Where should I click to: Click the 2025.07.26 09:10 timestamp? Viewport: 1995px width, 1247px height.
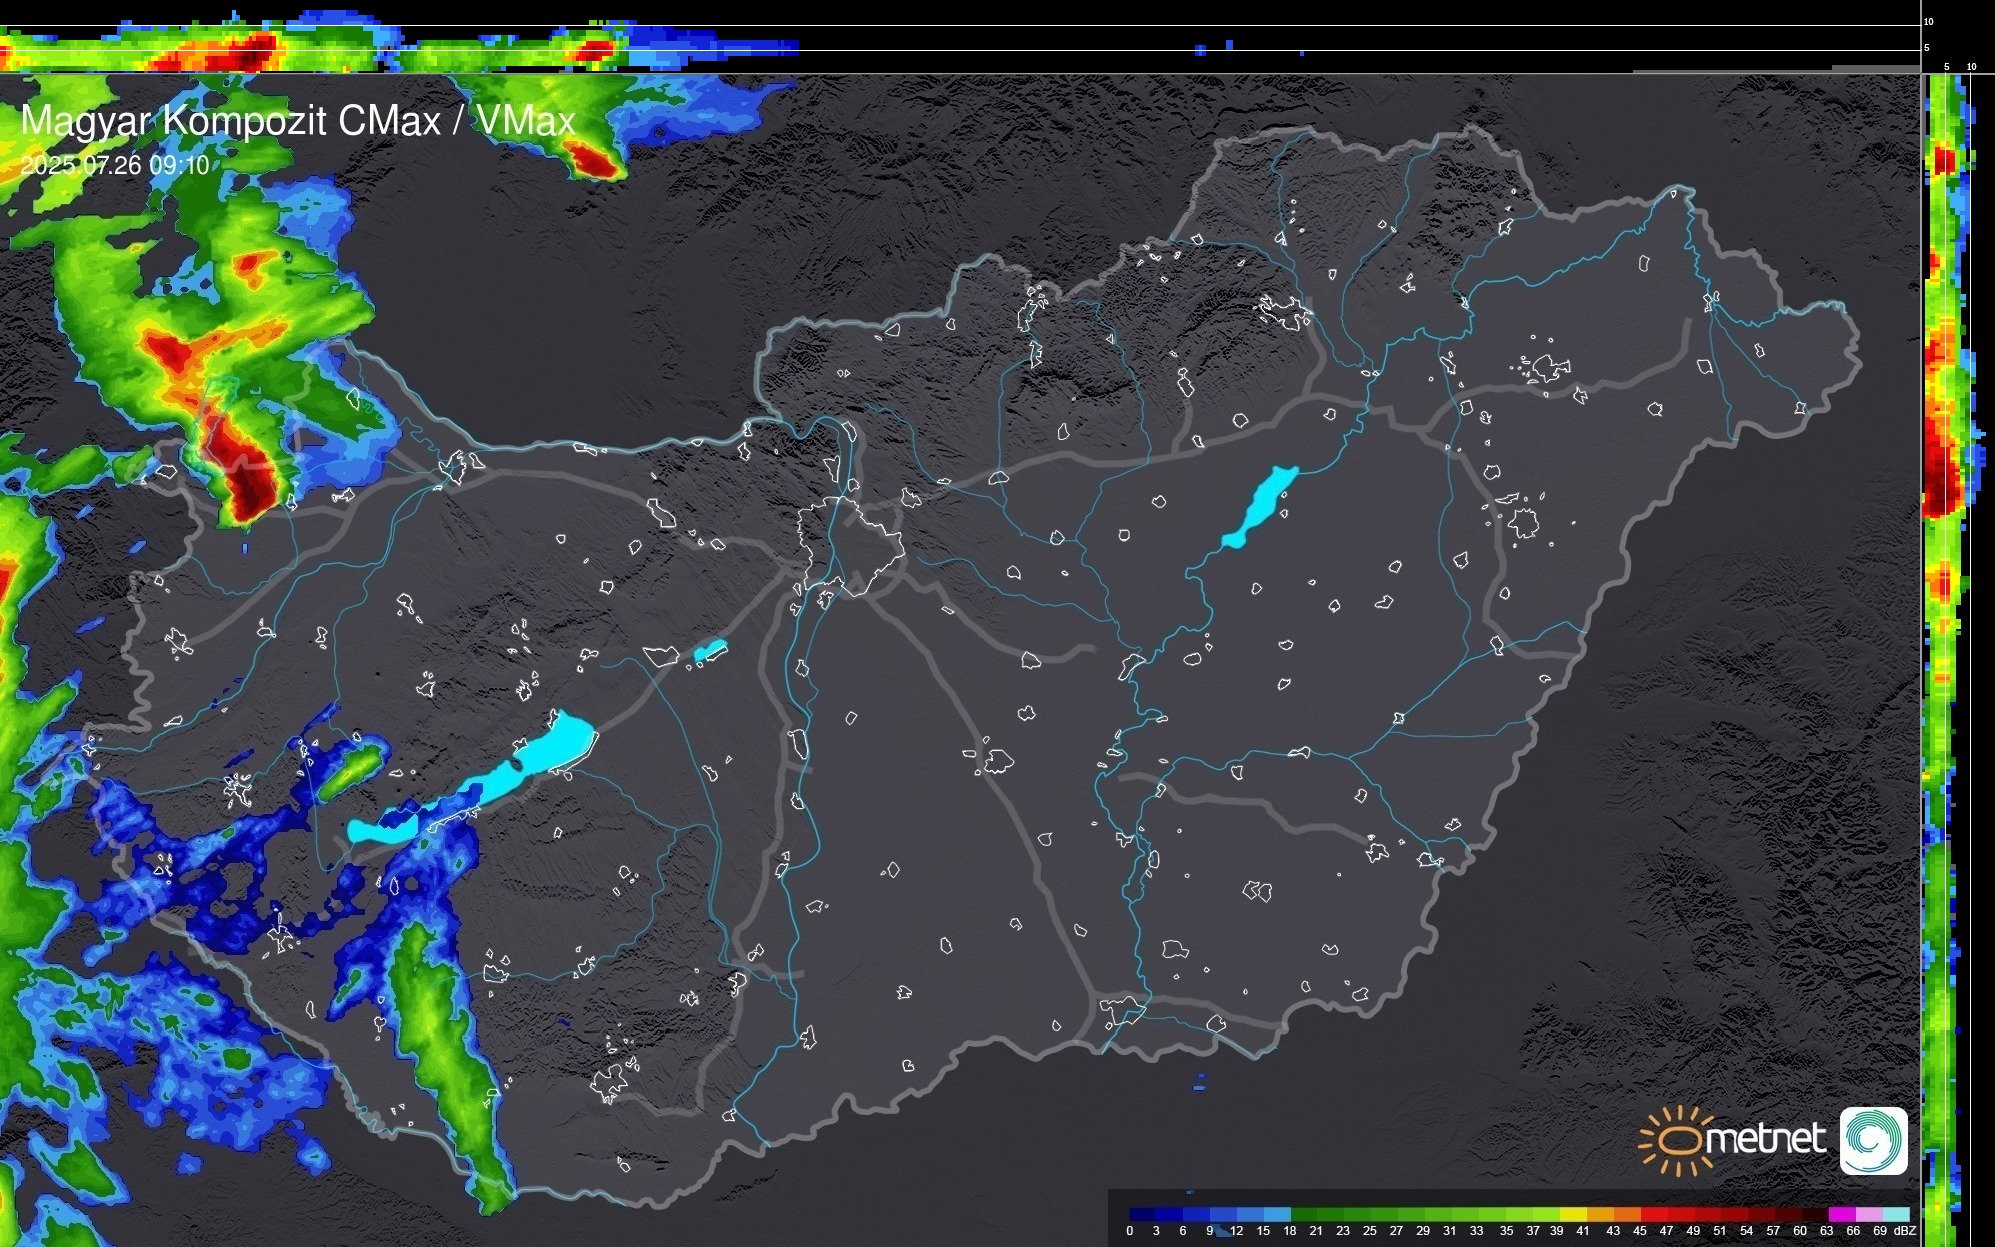point(115,165)
